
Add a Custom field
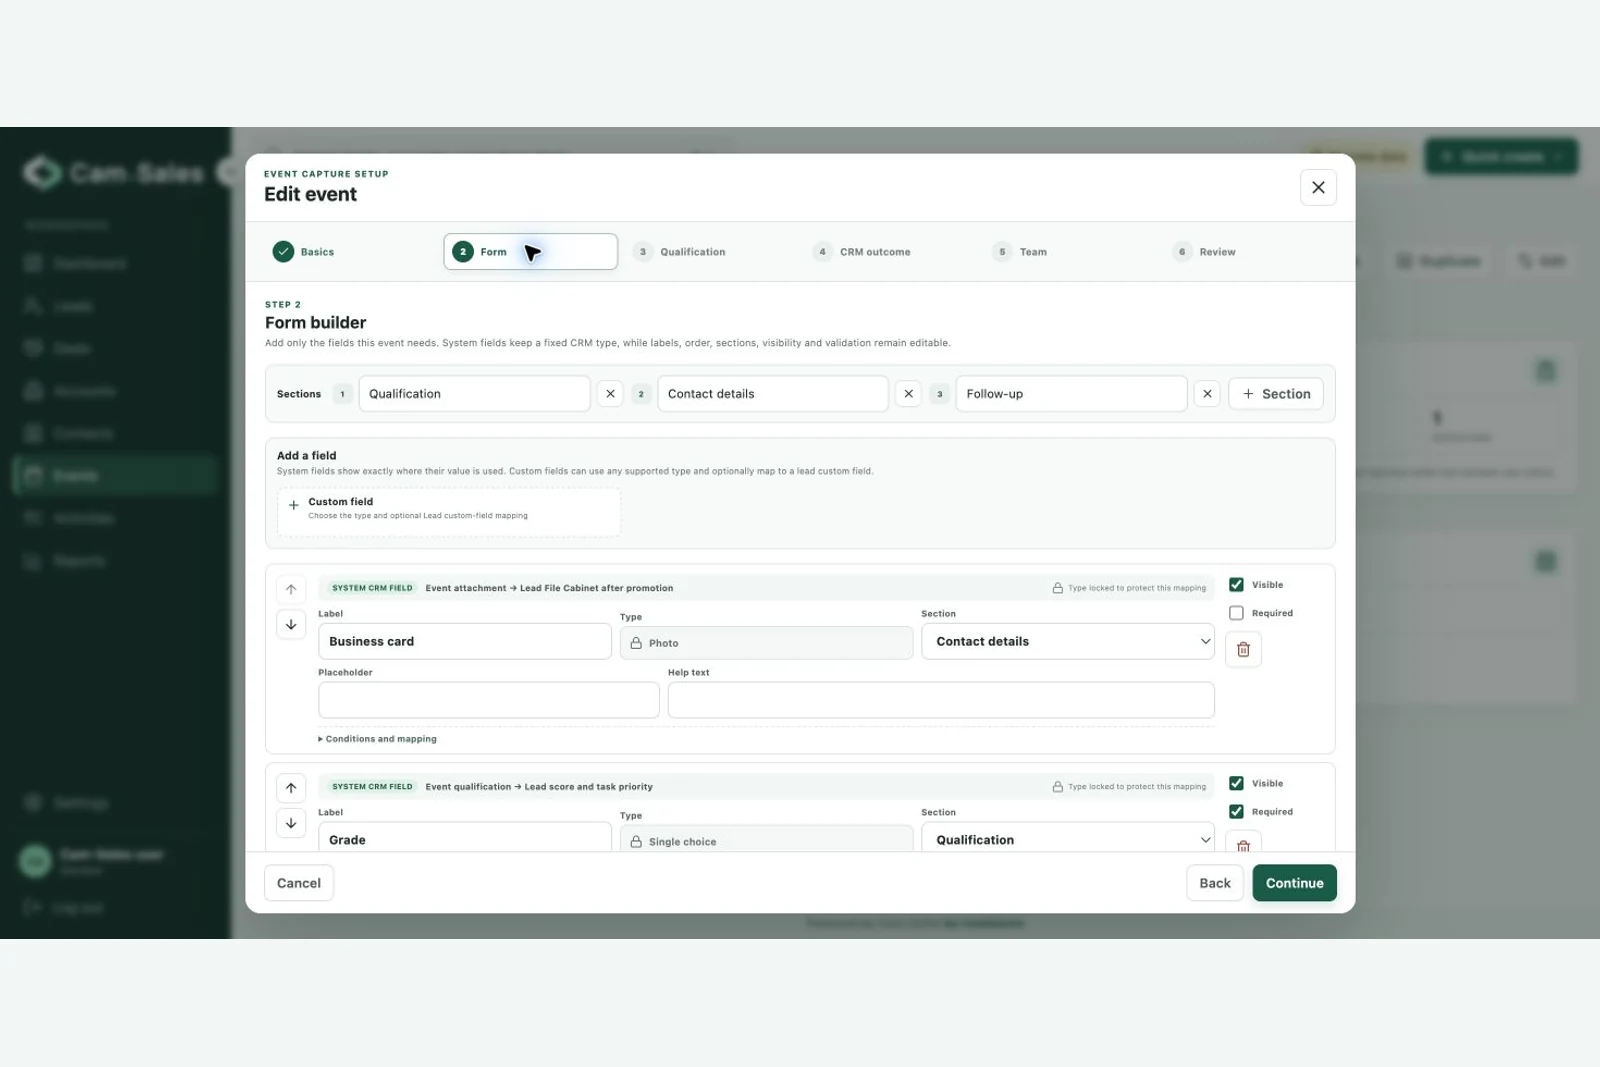click(449, 512)
